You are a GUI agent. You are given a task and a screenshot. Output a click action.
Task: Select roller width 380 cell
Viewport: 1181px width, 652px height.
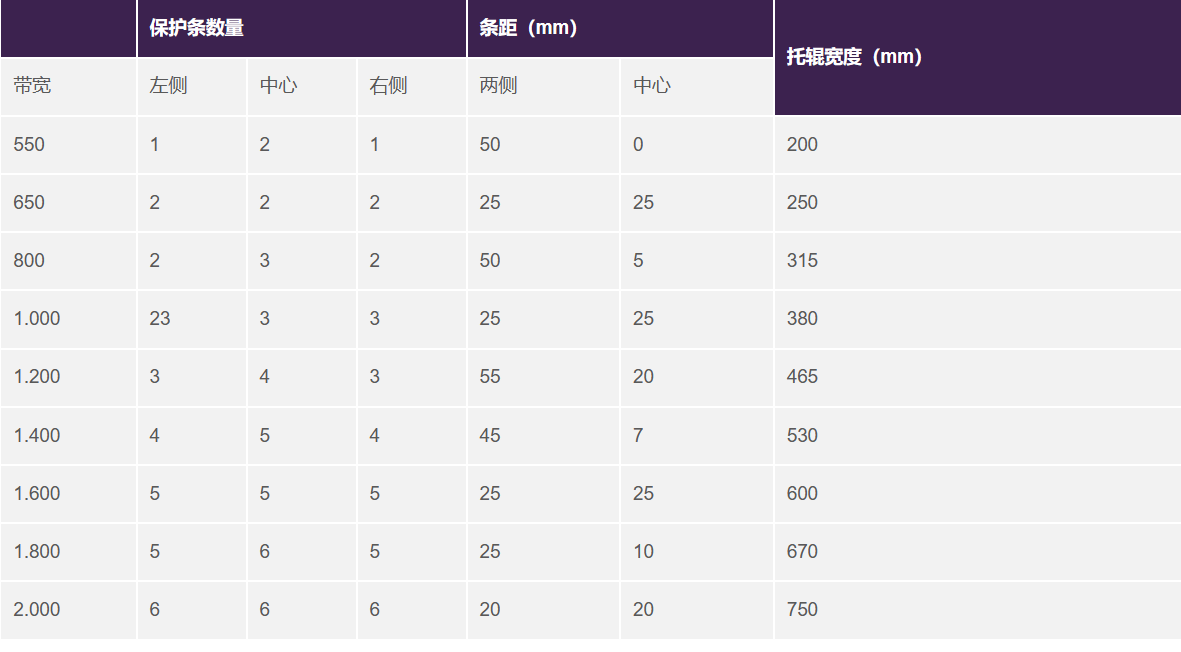click(978, 318)
